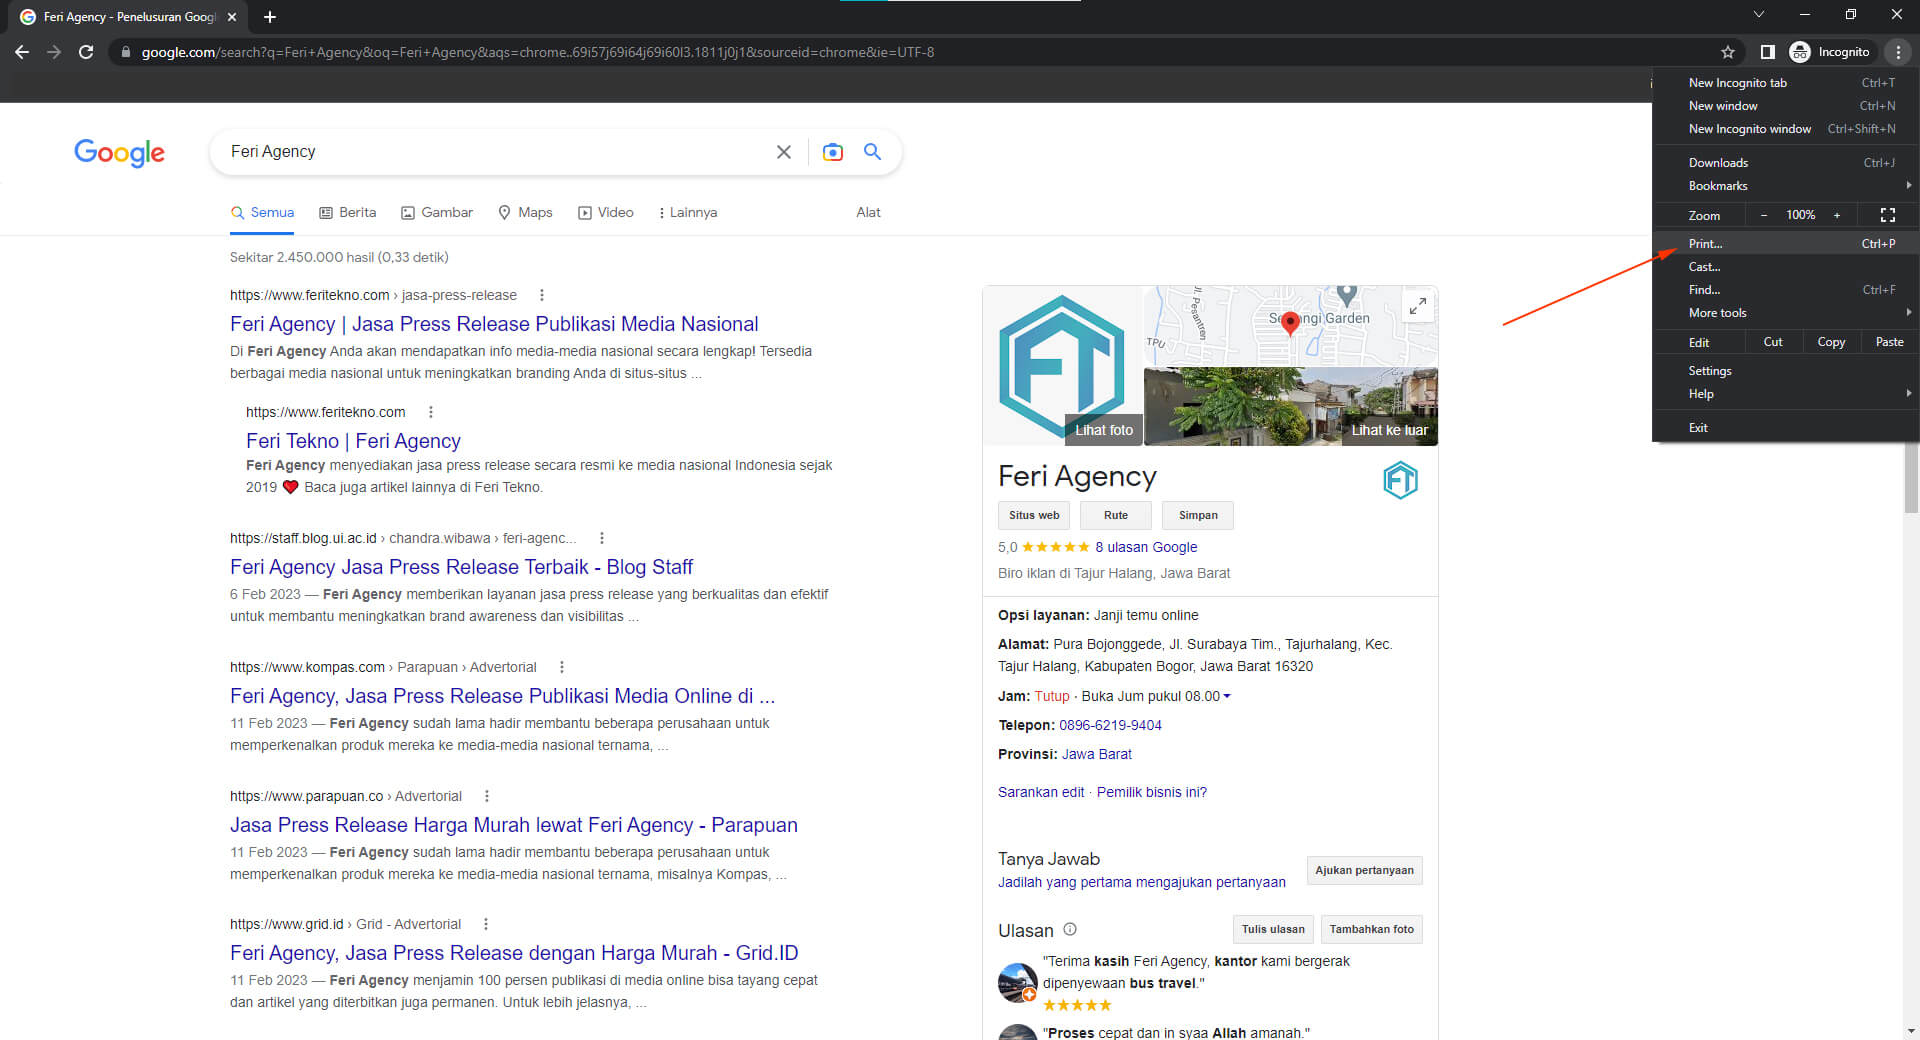
Task: Open Downloads from Chrome menu
Action: coord(1786,162)
